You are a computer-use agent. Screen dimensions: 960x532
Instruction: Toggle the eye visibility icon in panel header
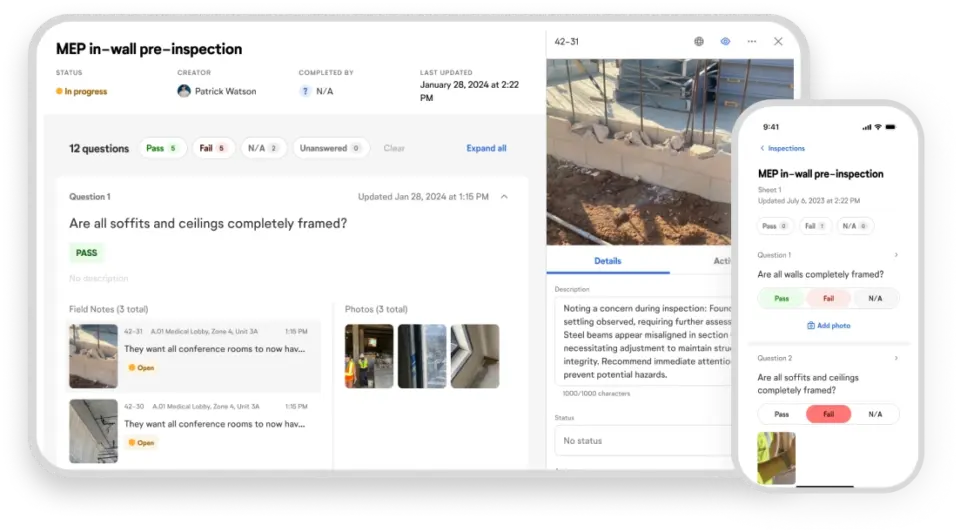726,42
